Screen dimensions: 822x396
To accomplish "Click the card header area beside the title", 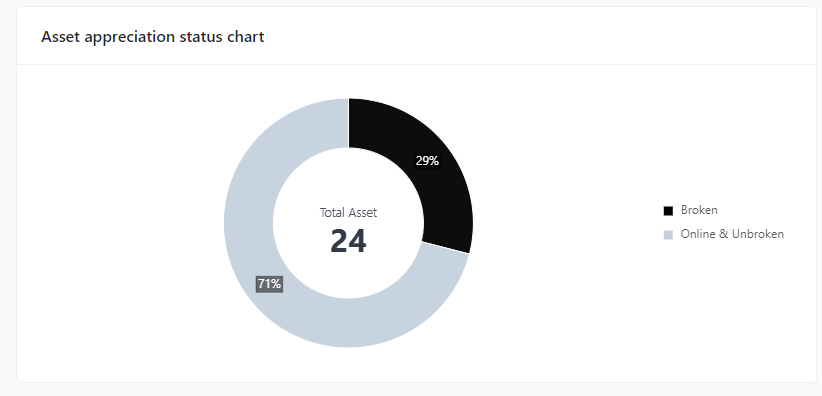I will pyautogui.click(x=524, y=37).
